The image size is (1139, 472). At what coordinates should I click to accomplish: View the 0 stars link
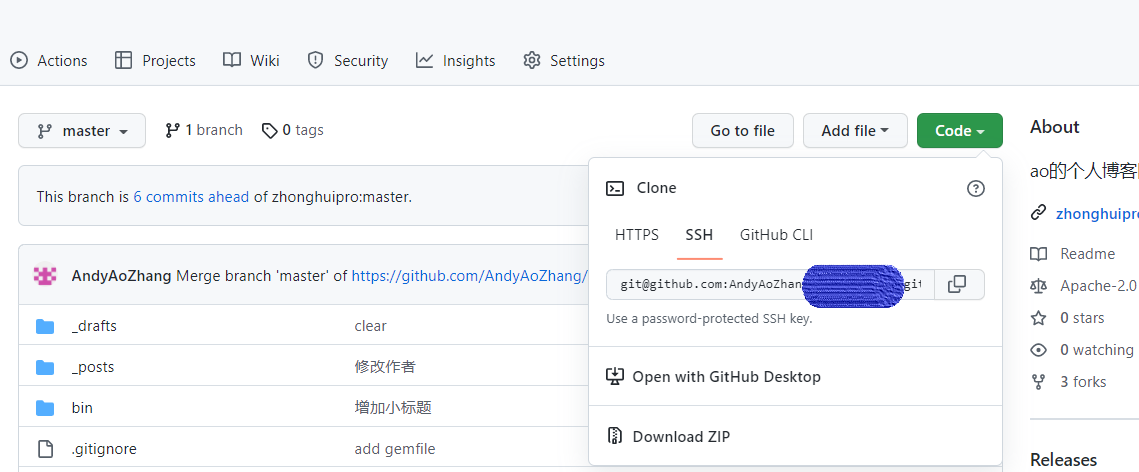pos(1082,318)
